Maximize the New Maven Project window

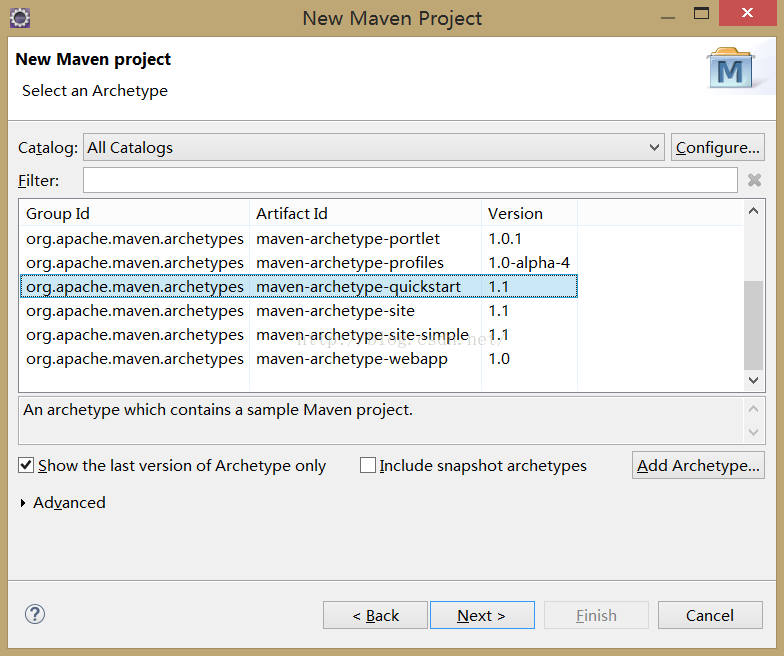[x=701, y=14]
